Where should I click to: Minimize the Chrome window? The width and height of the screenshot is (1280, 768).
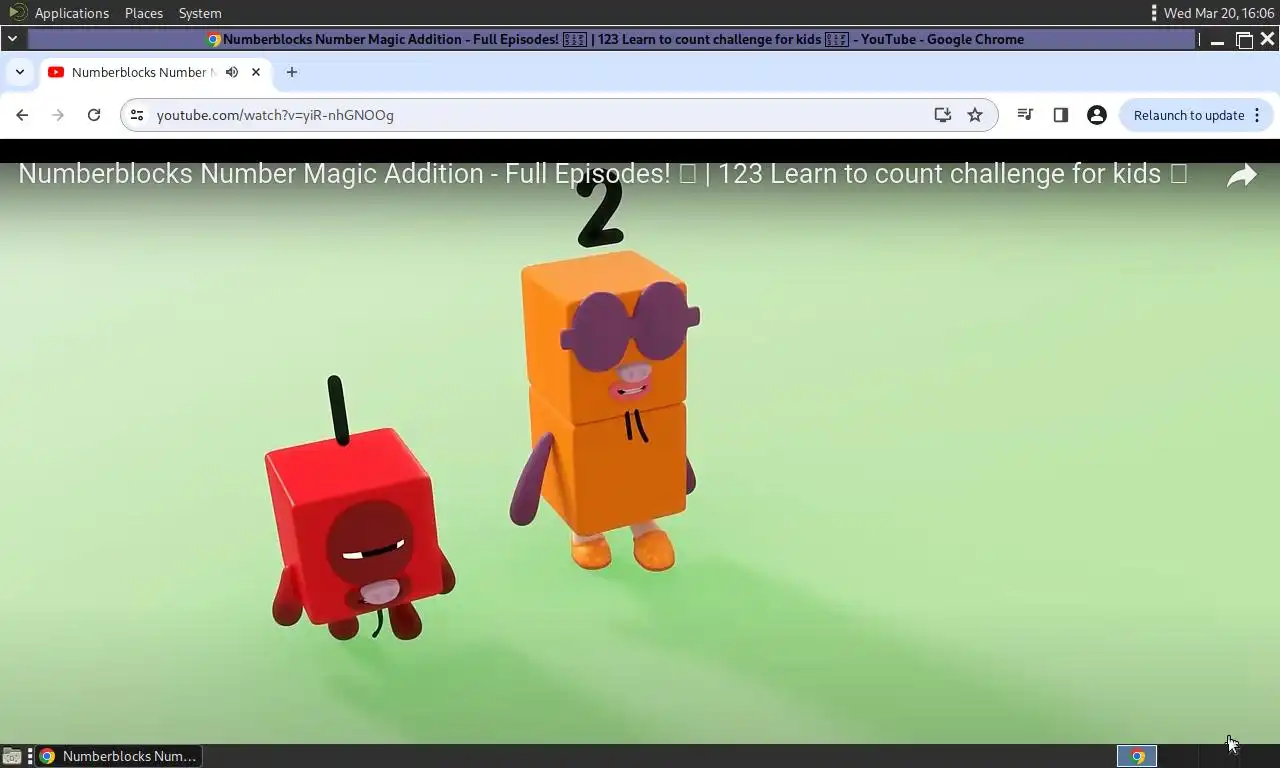point(1217,40)
